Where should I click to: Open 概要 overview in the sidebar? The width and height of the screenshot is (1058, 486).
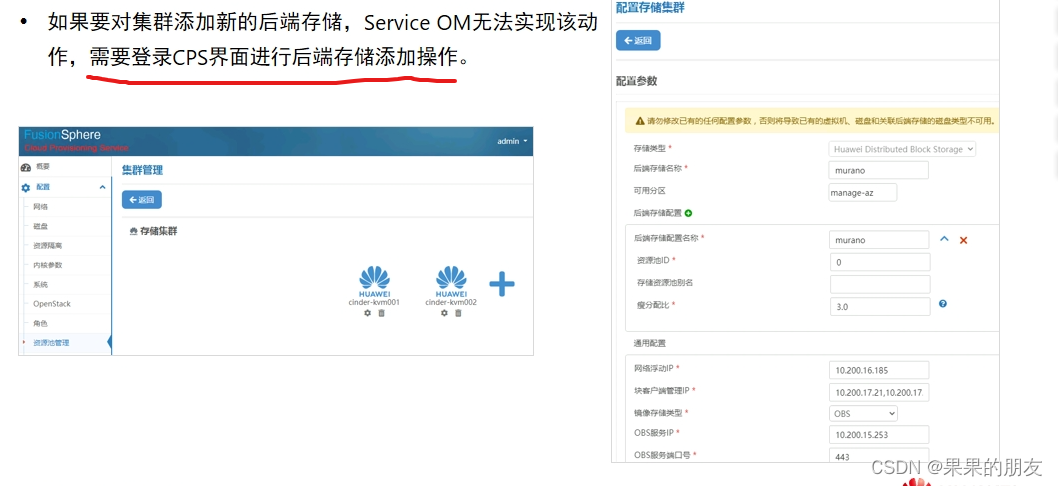[x=43, y=167]
